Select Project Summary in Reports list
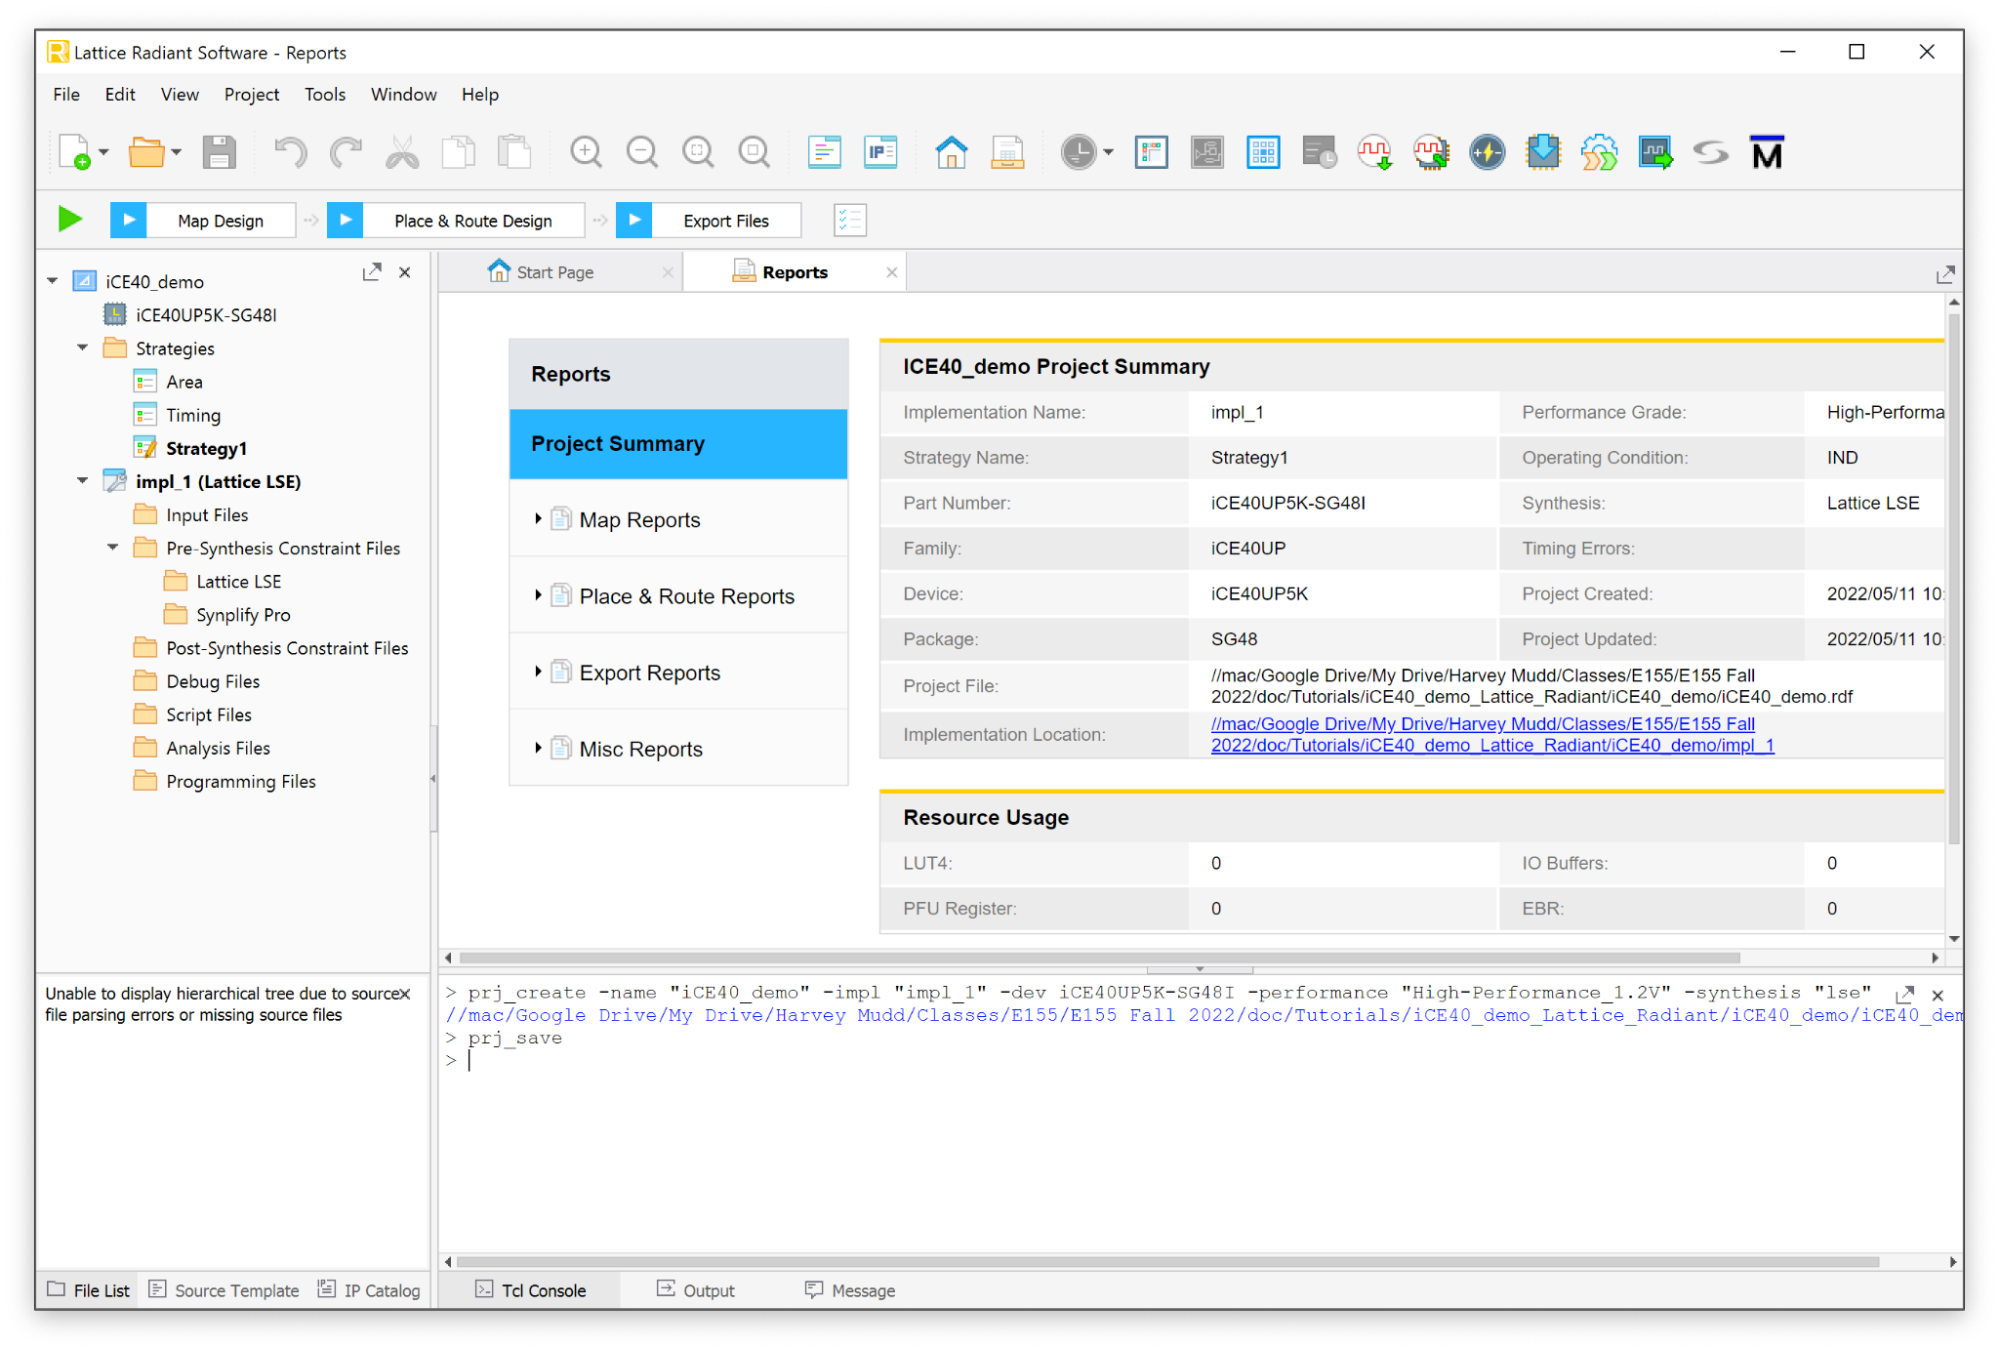 [678, 443]
